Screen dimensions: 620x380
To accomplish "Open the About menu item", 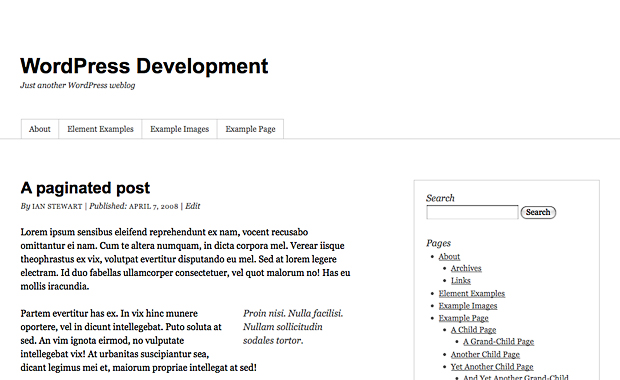I will 40,129.
